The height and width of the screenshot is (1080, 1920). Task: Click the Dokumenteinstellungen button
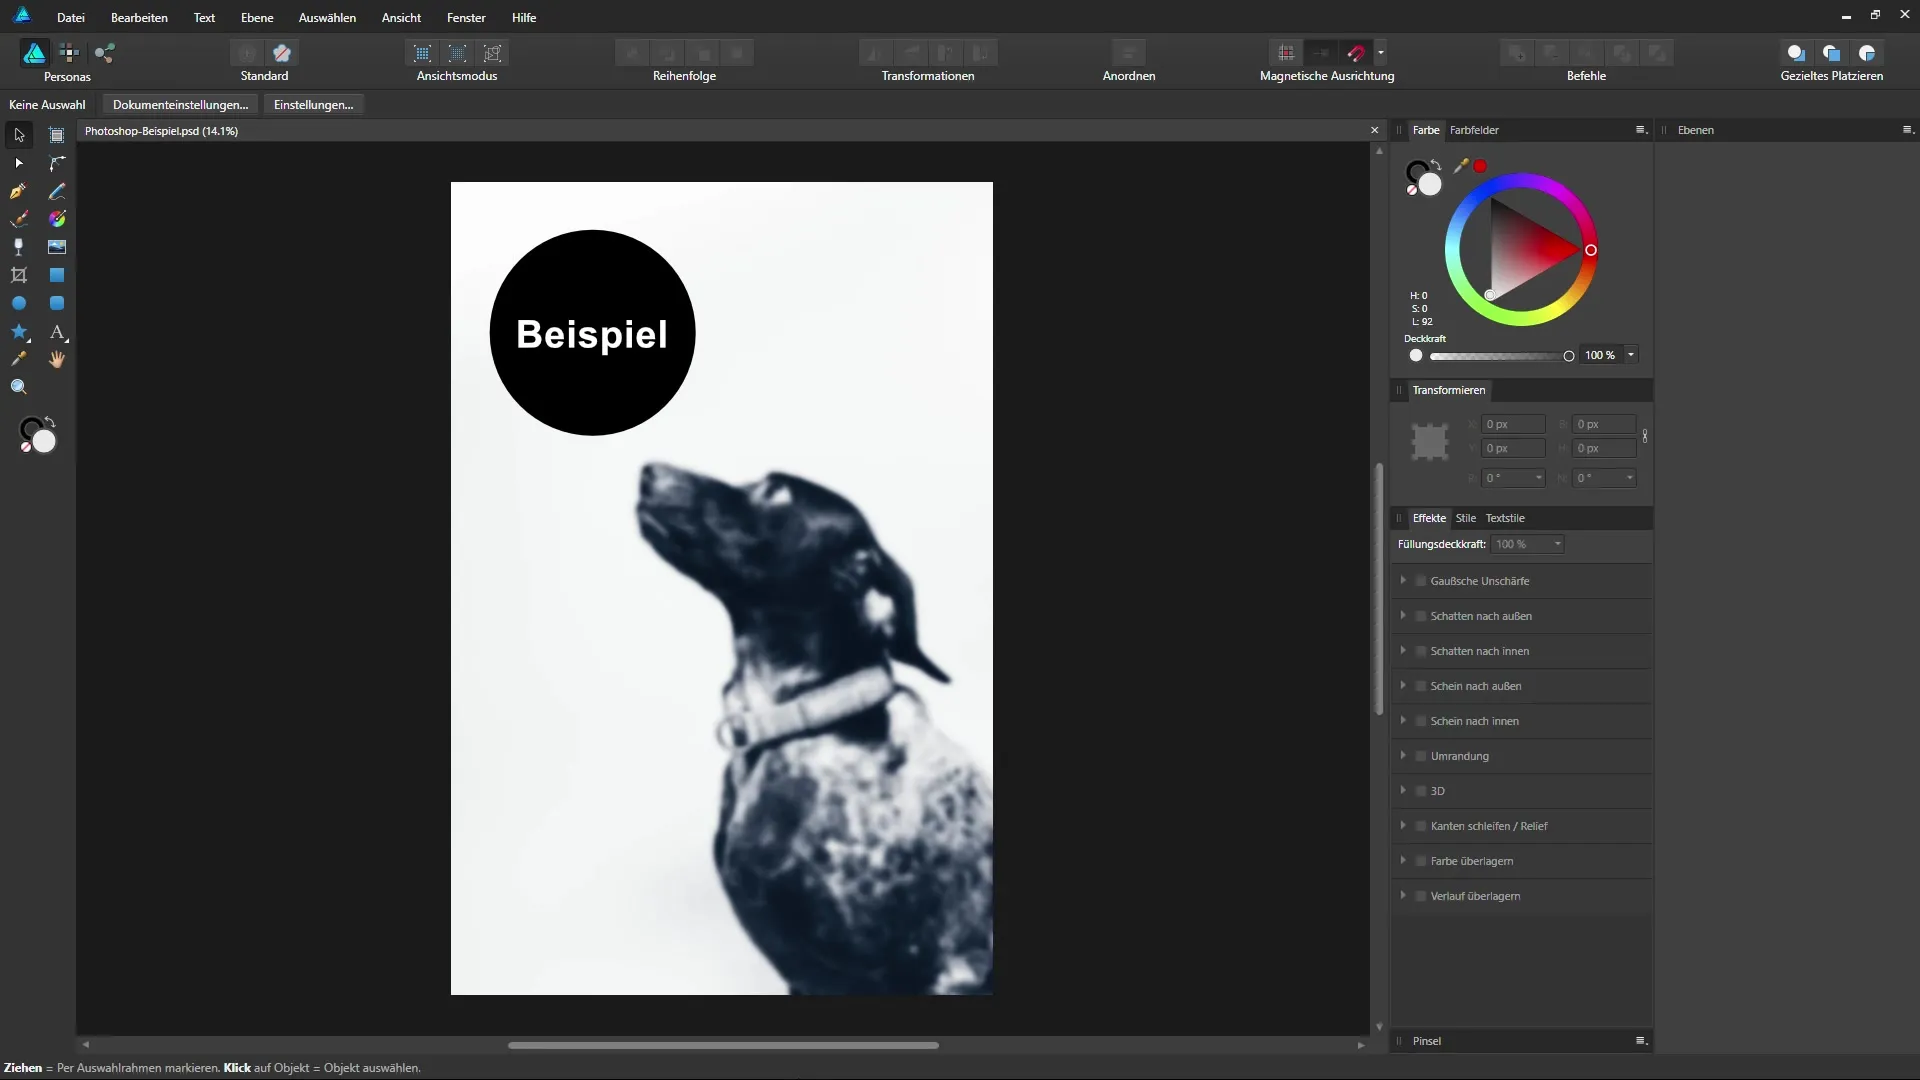tap(180, 104)
